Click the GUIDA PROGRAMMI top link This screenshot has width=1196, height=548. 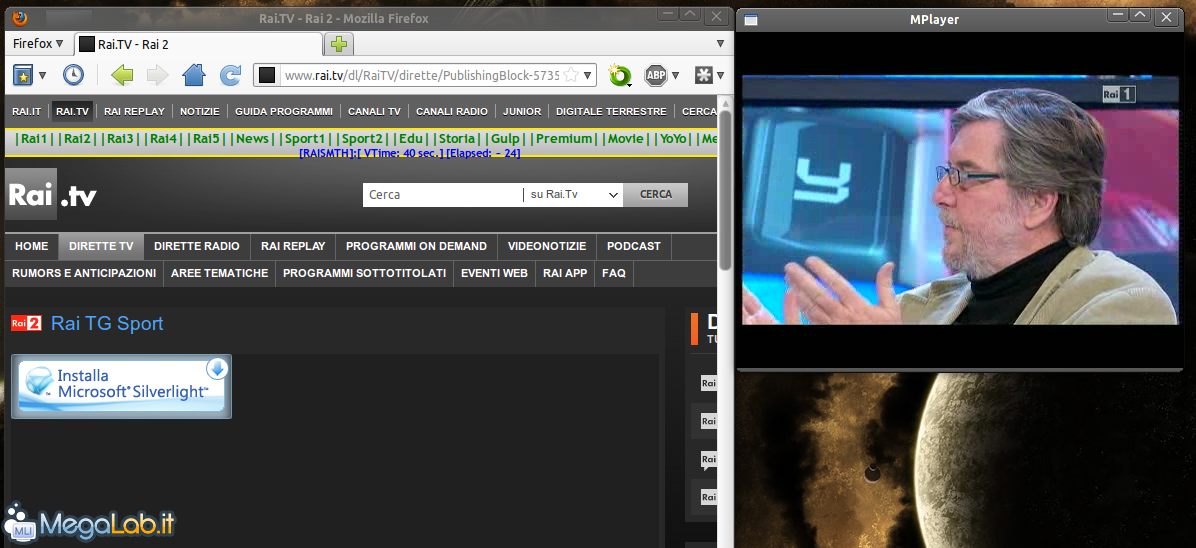click(x=284, y=111)
